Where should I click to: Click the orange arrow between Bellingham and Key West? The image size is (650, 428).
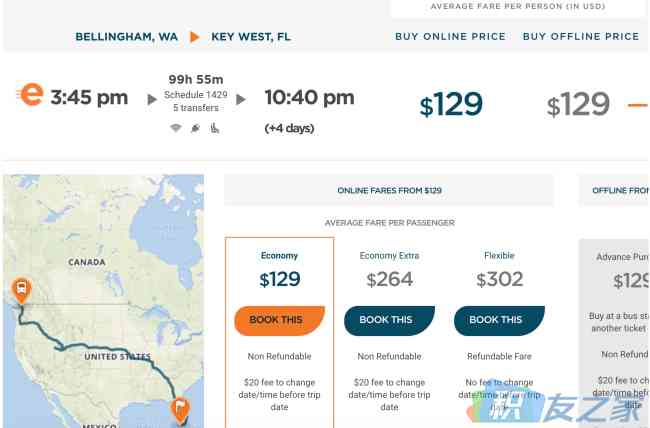[194, 37]
